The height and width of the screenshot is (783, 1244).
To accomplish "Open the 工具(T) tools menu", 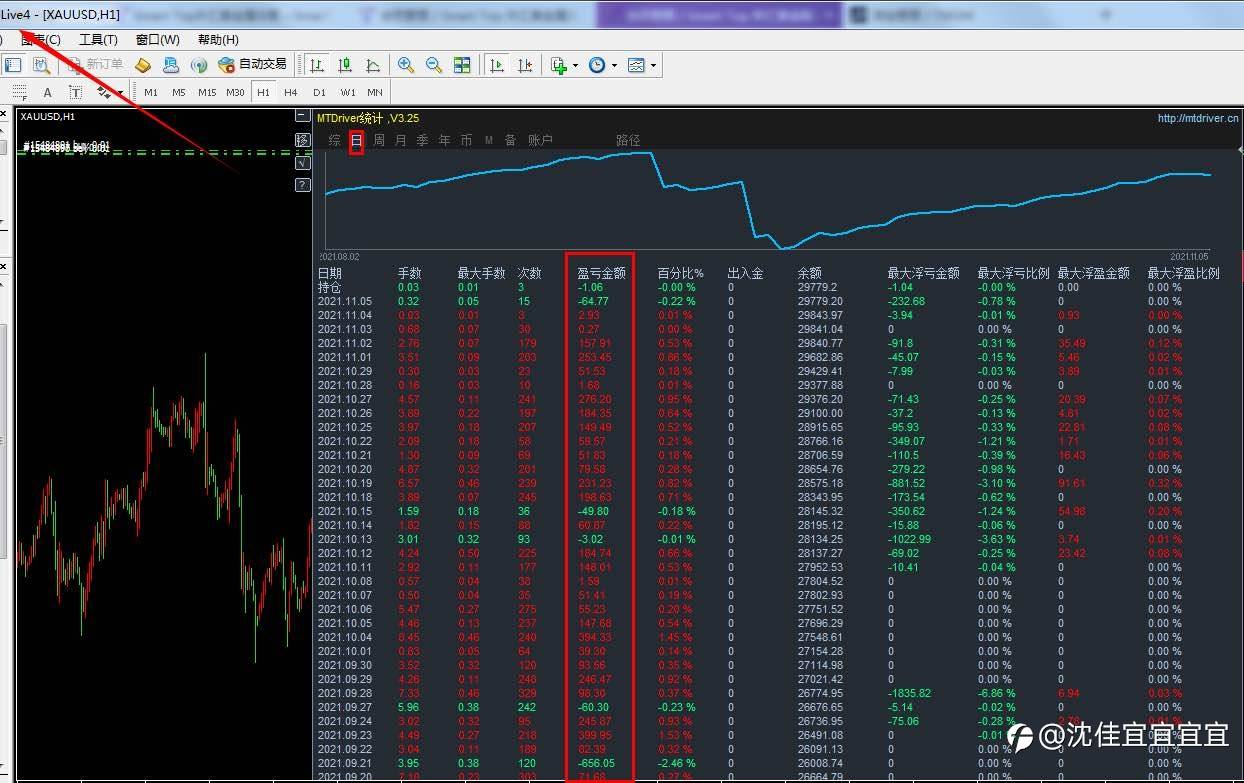I will coord(98,40).
